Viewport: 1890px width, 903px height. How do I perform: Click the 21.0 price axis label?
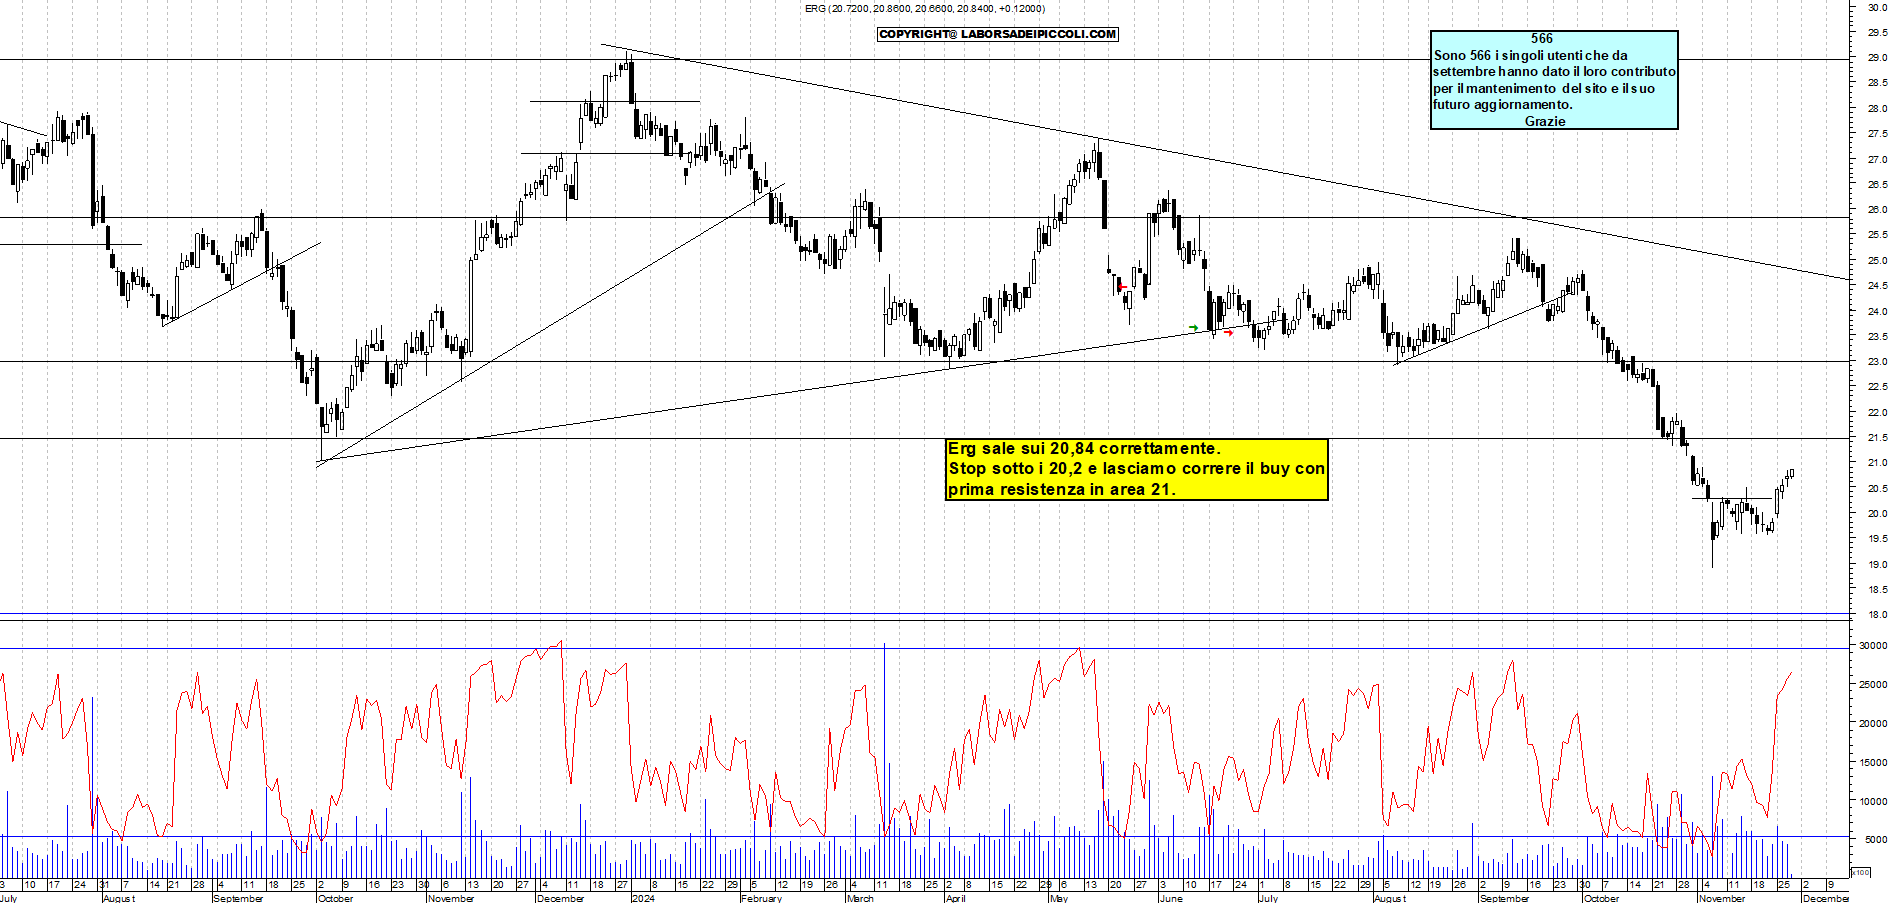pyautogui.click(x=1877, y=463)
